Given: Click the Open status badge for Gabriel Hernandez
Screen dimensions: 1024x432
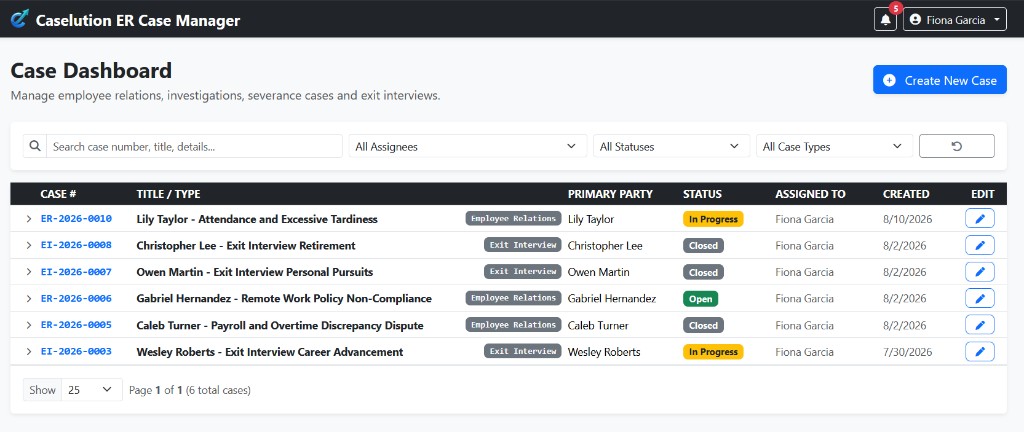Looking at the screenshot, I should (701, 299).
